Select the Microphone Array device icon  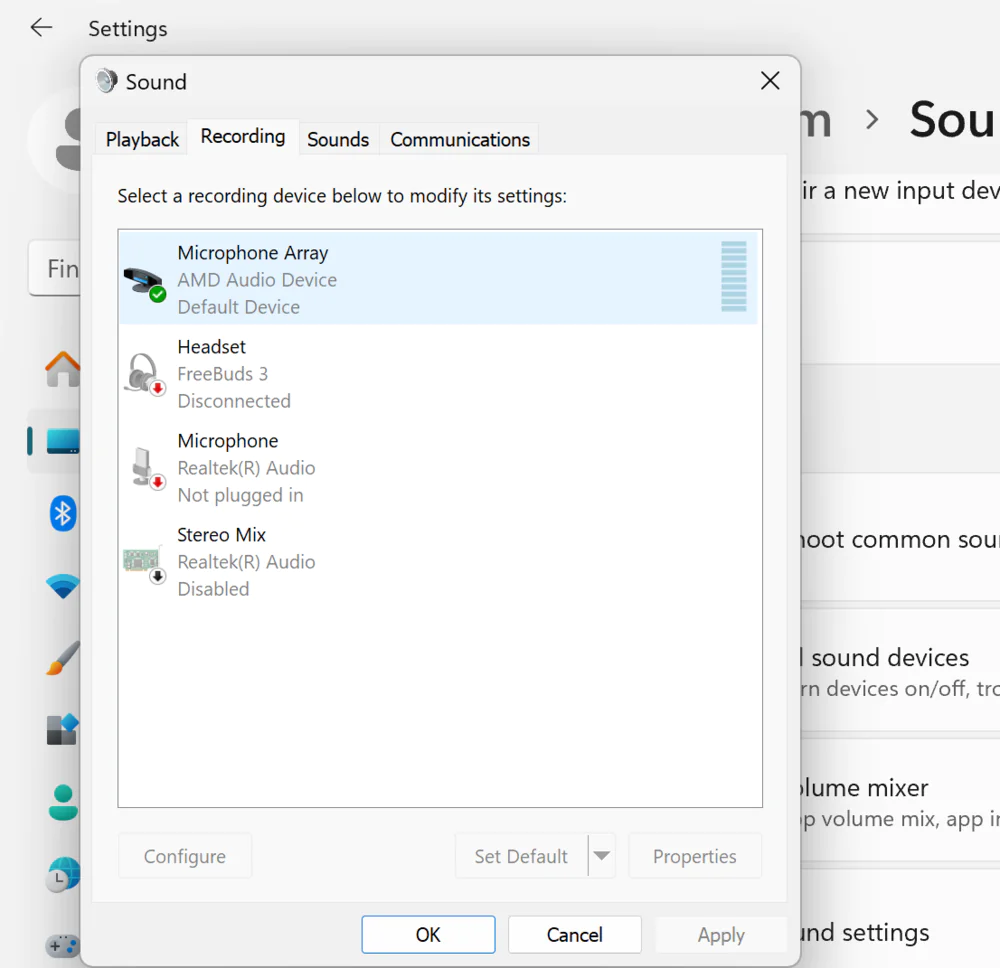145,282
